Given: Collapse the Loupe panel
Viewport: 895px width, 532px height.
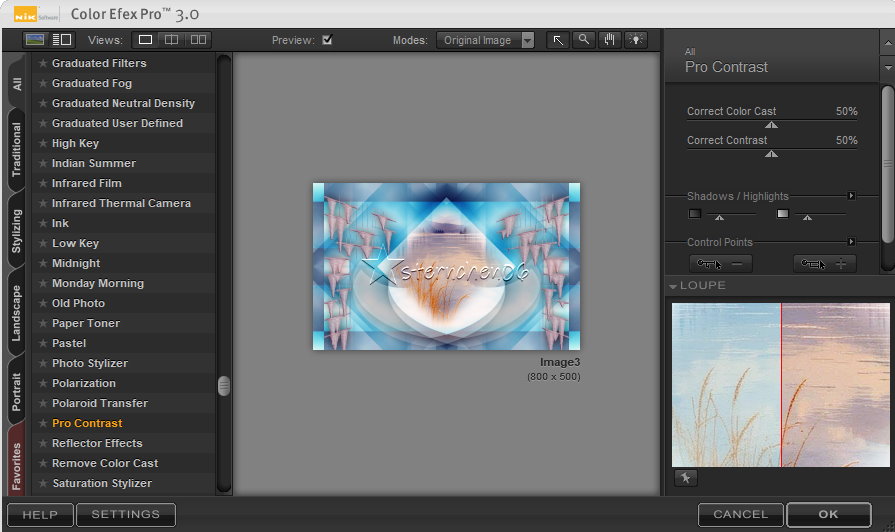Looking at the screenshot, I should (x=673, y=286).
